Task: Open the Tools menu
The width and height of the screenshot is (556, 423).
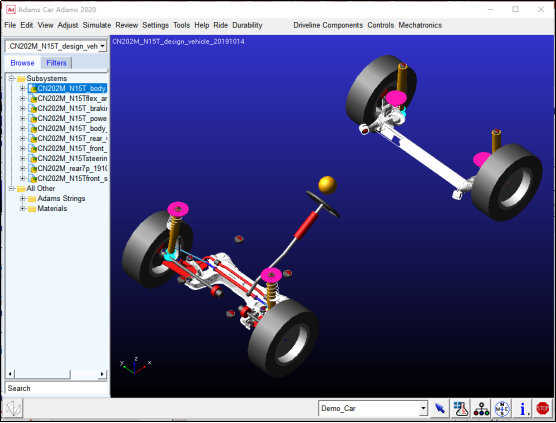Action: pyautogui.click(x=182, y=25)
